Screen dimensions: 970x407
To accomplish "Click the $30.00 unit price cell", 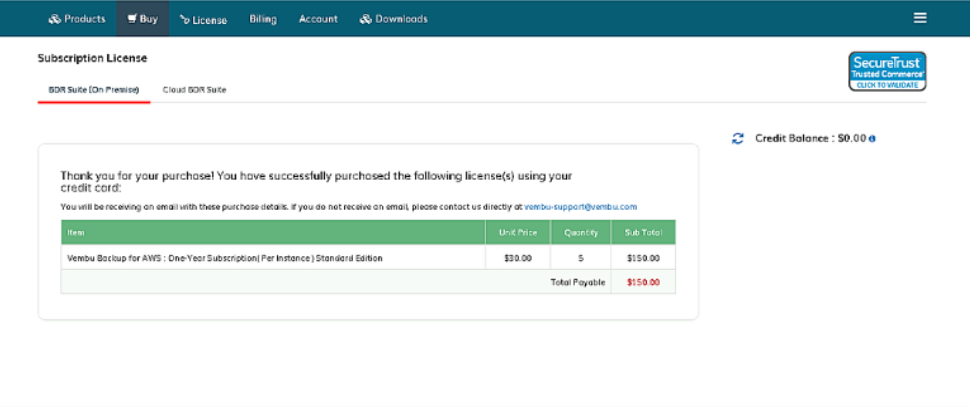I will (518, 258).
